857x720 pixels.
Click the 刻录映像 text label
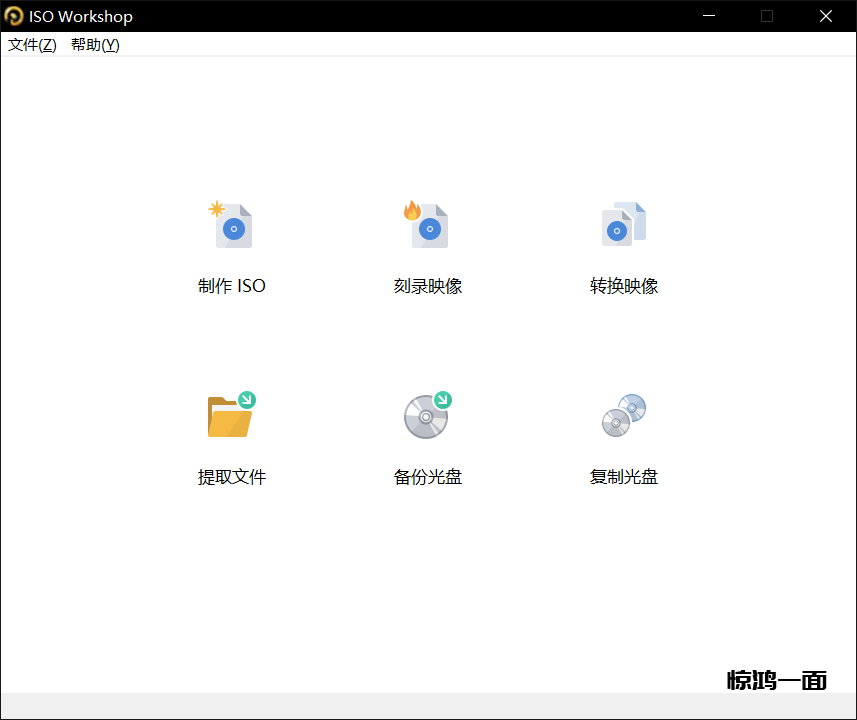(428, 286)
